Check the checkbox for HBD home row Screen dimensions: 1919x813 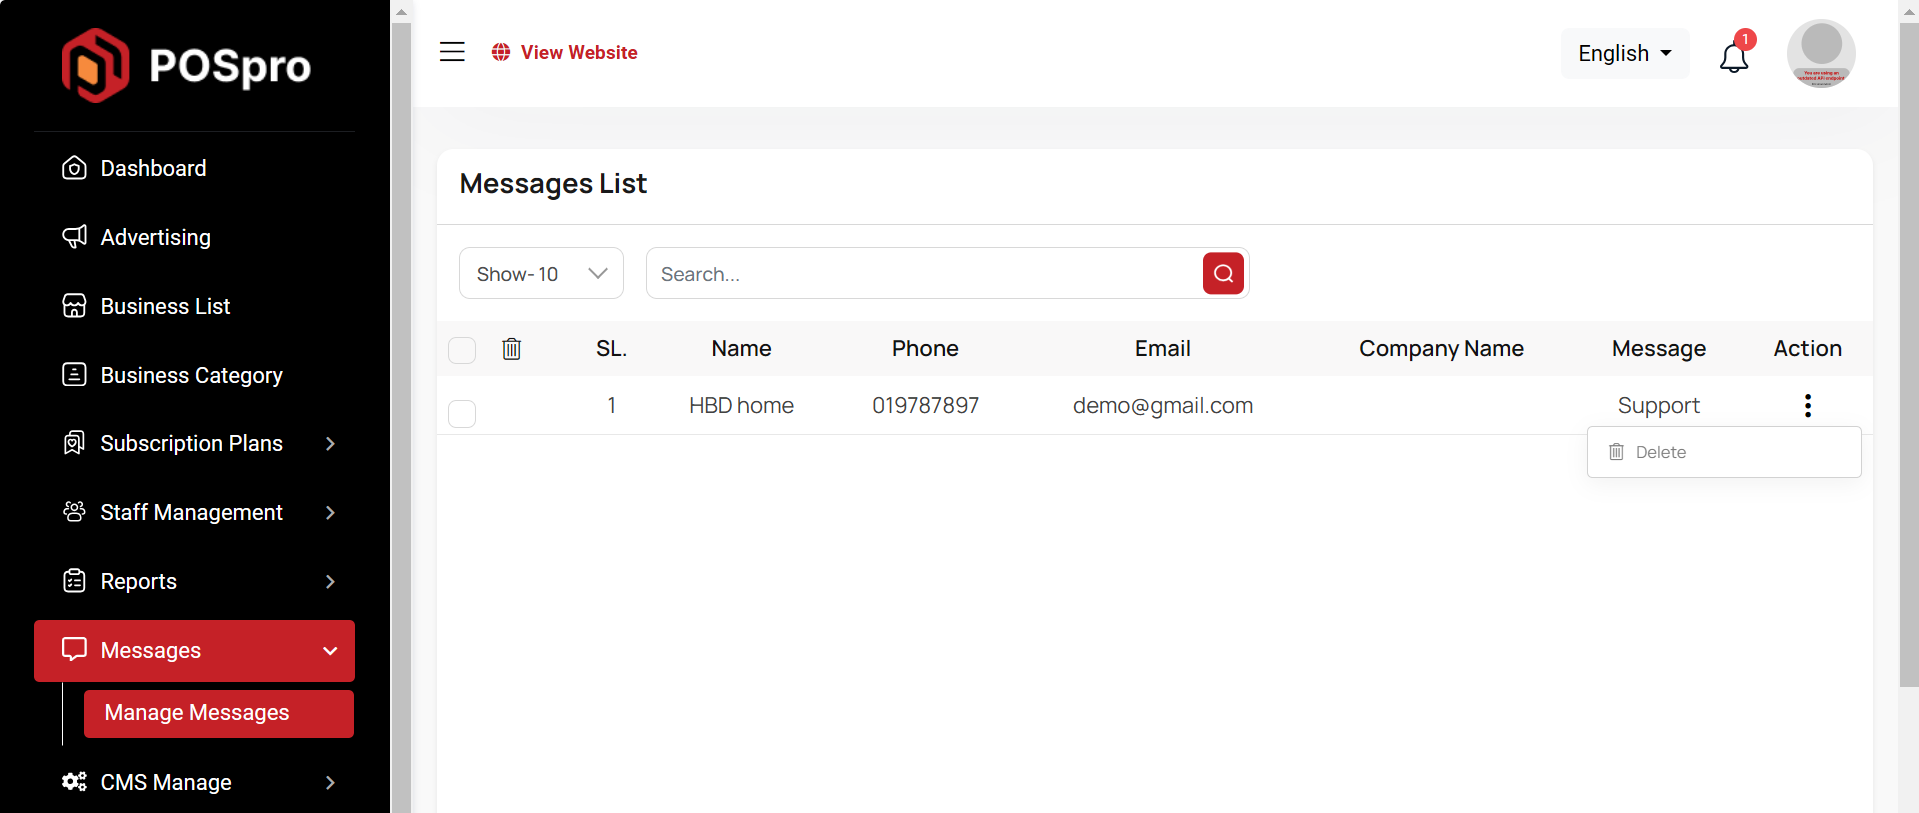pos(462,413)
